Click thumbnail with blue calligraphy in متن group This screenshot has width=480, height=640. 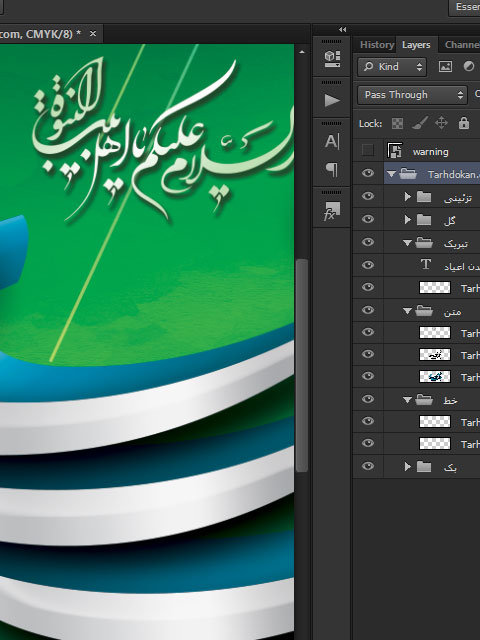click(435, 377)
